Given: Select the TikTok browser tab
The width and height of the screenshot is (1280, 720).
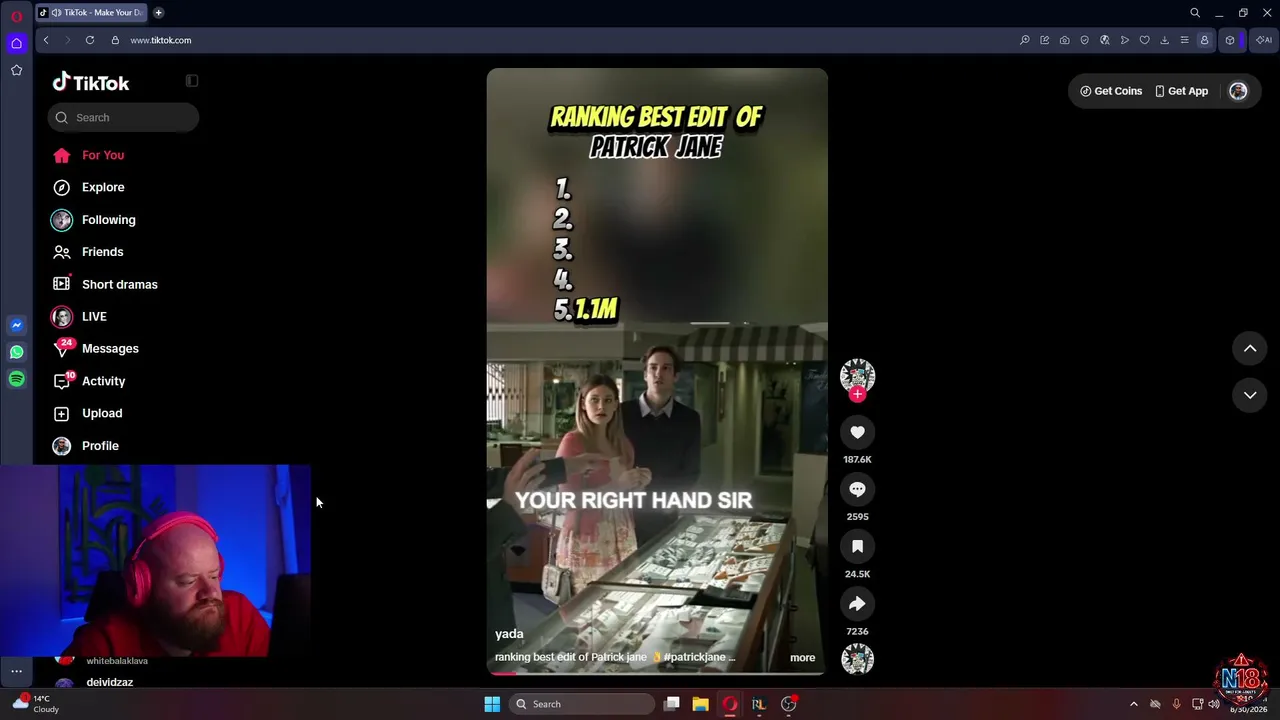Looking at the screenshot, I should coord(92,13).
